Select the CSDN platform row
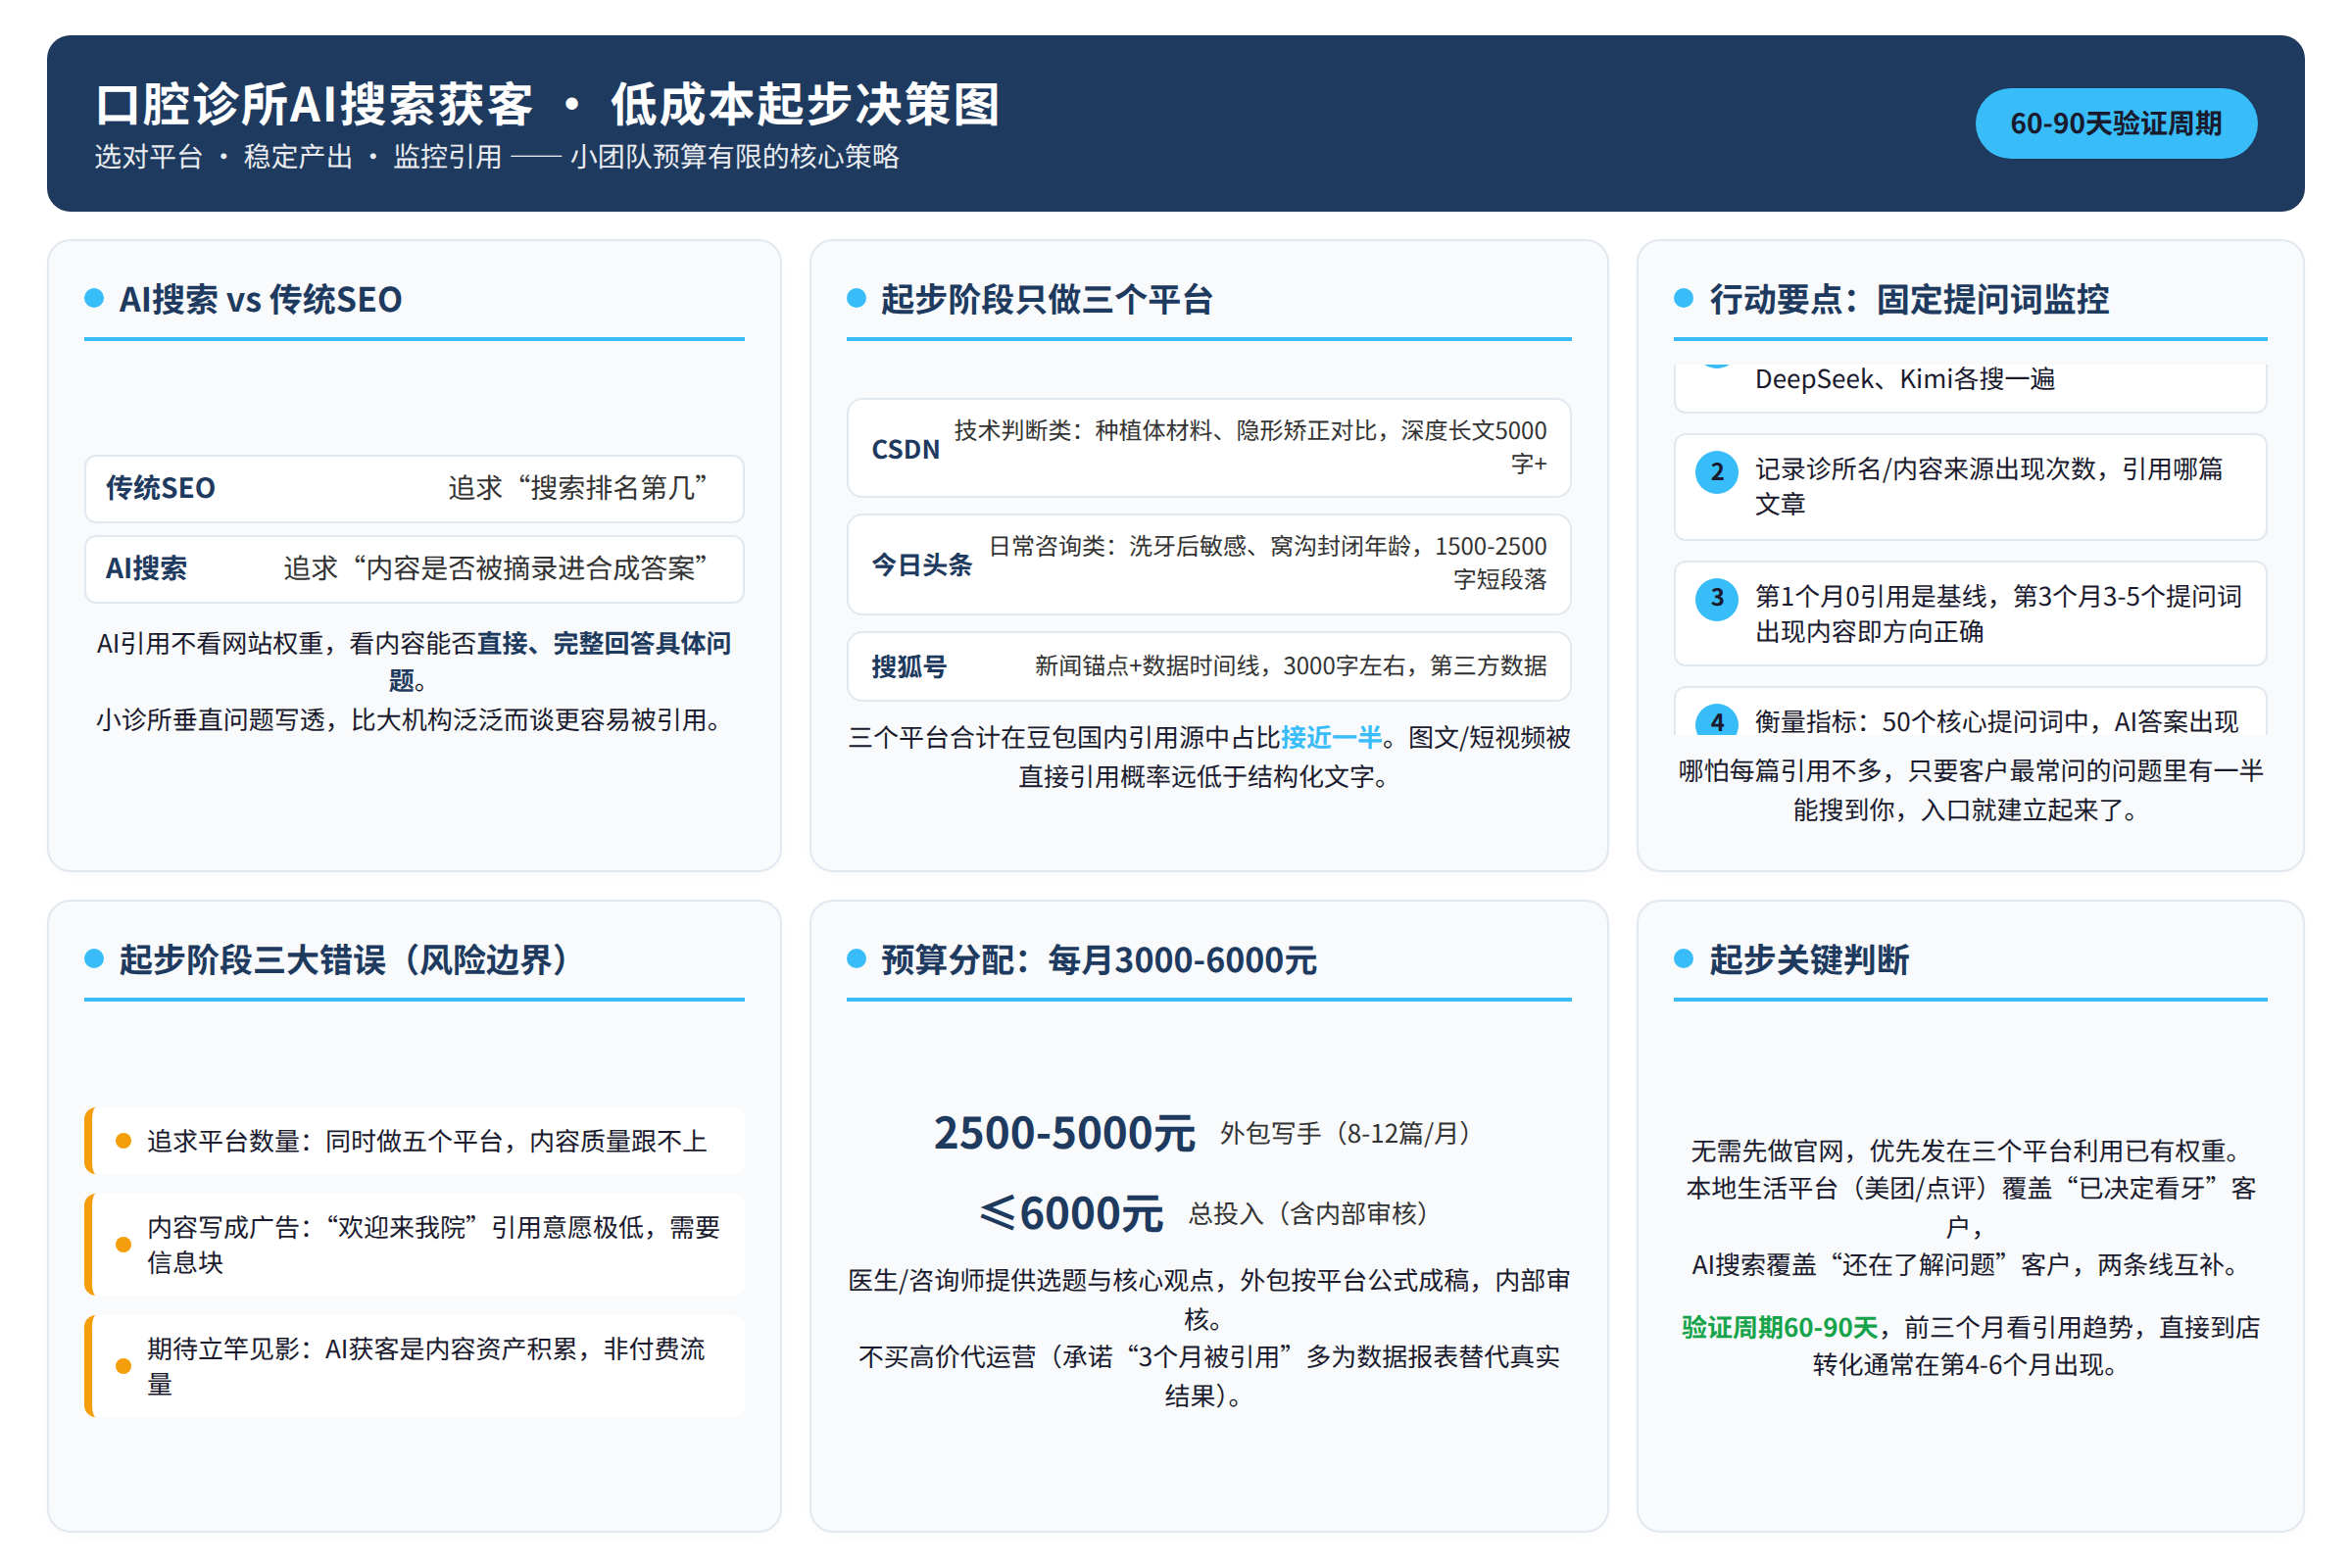 click(x=1208, y=448)
